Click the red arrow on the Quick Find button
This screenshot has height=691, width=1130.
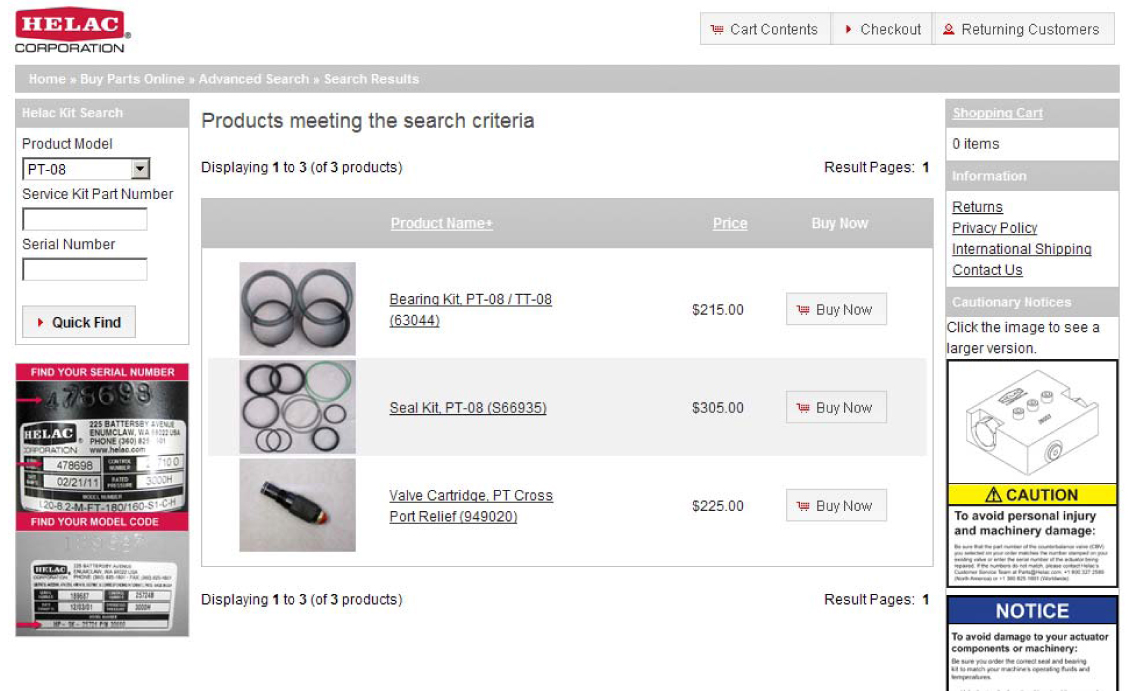click(42, 322)
